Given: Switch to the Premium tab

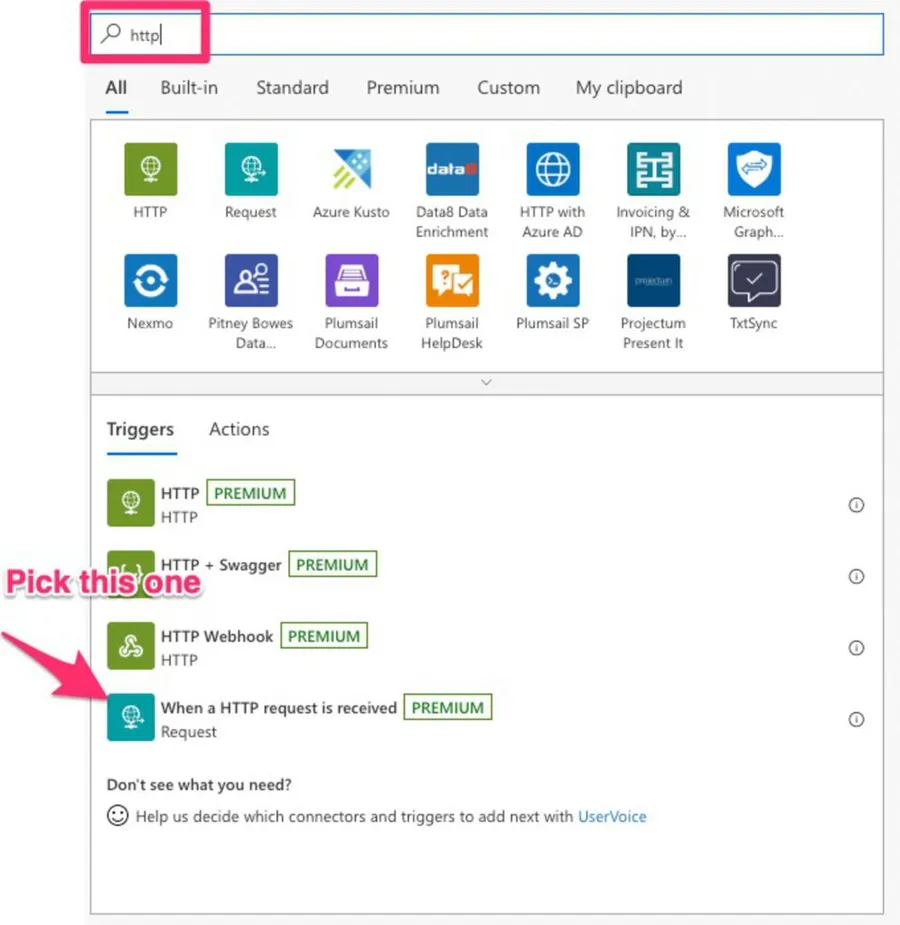Looking at the screenshot, I should 402,88.
